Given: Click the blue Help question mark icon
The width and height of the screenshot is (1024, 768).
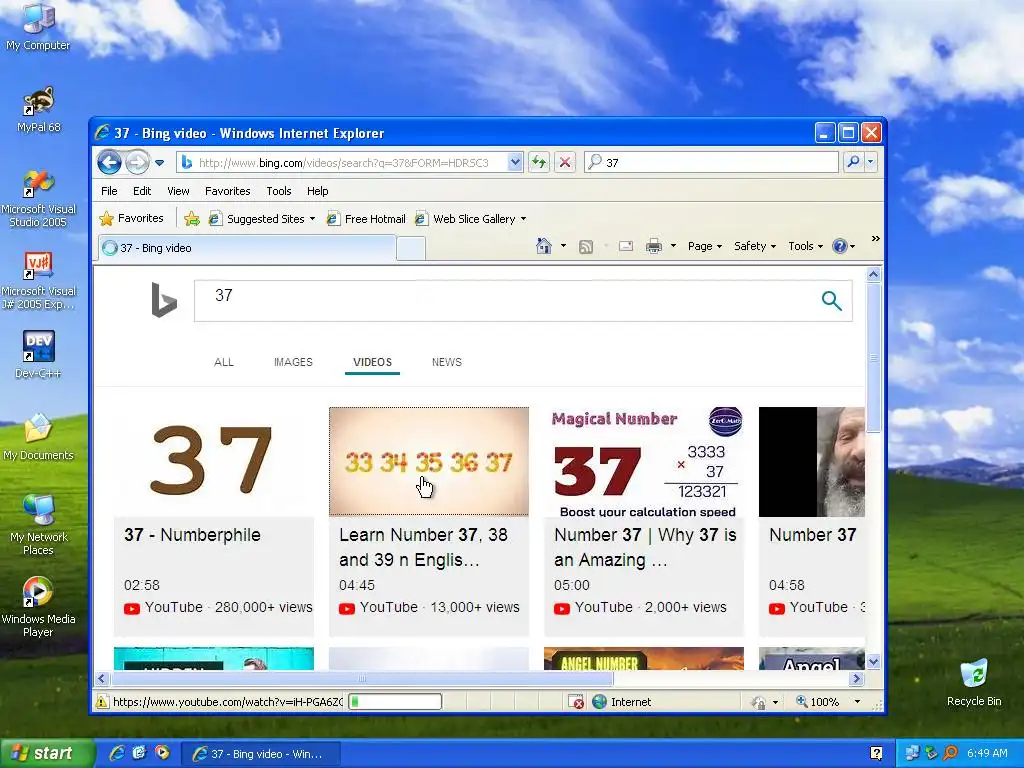Looking at the screenshot, I should pyautogui.click(x=839, y=246).
